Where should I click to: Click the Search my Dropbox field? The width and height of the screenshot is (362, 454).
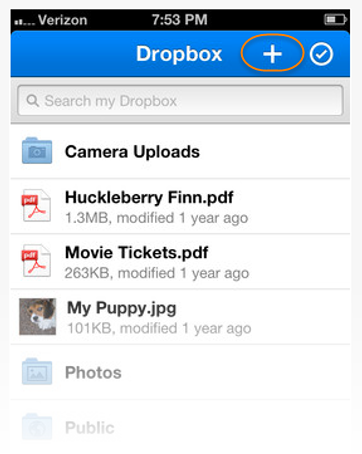point(180,100)
